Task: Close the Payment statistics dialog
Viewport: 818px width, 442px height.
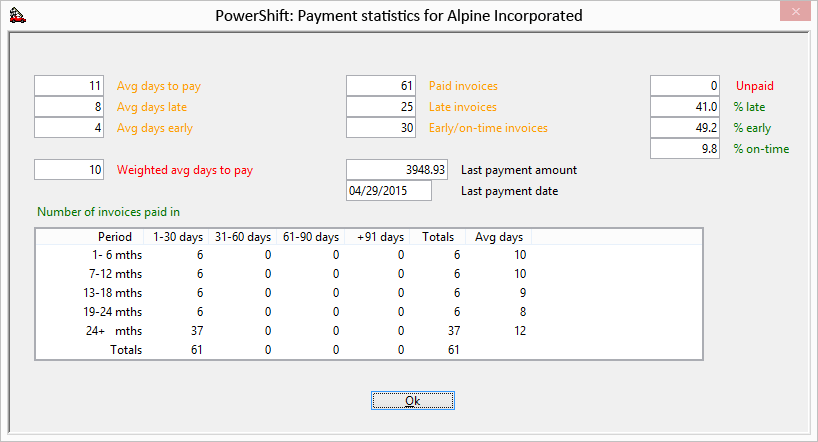Action: pyautogui.click(x=795, y=11)
